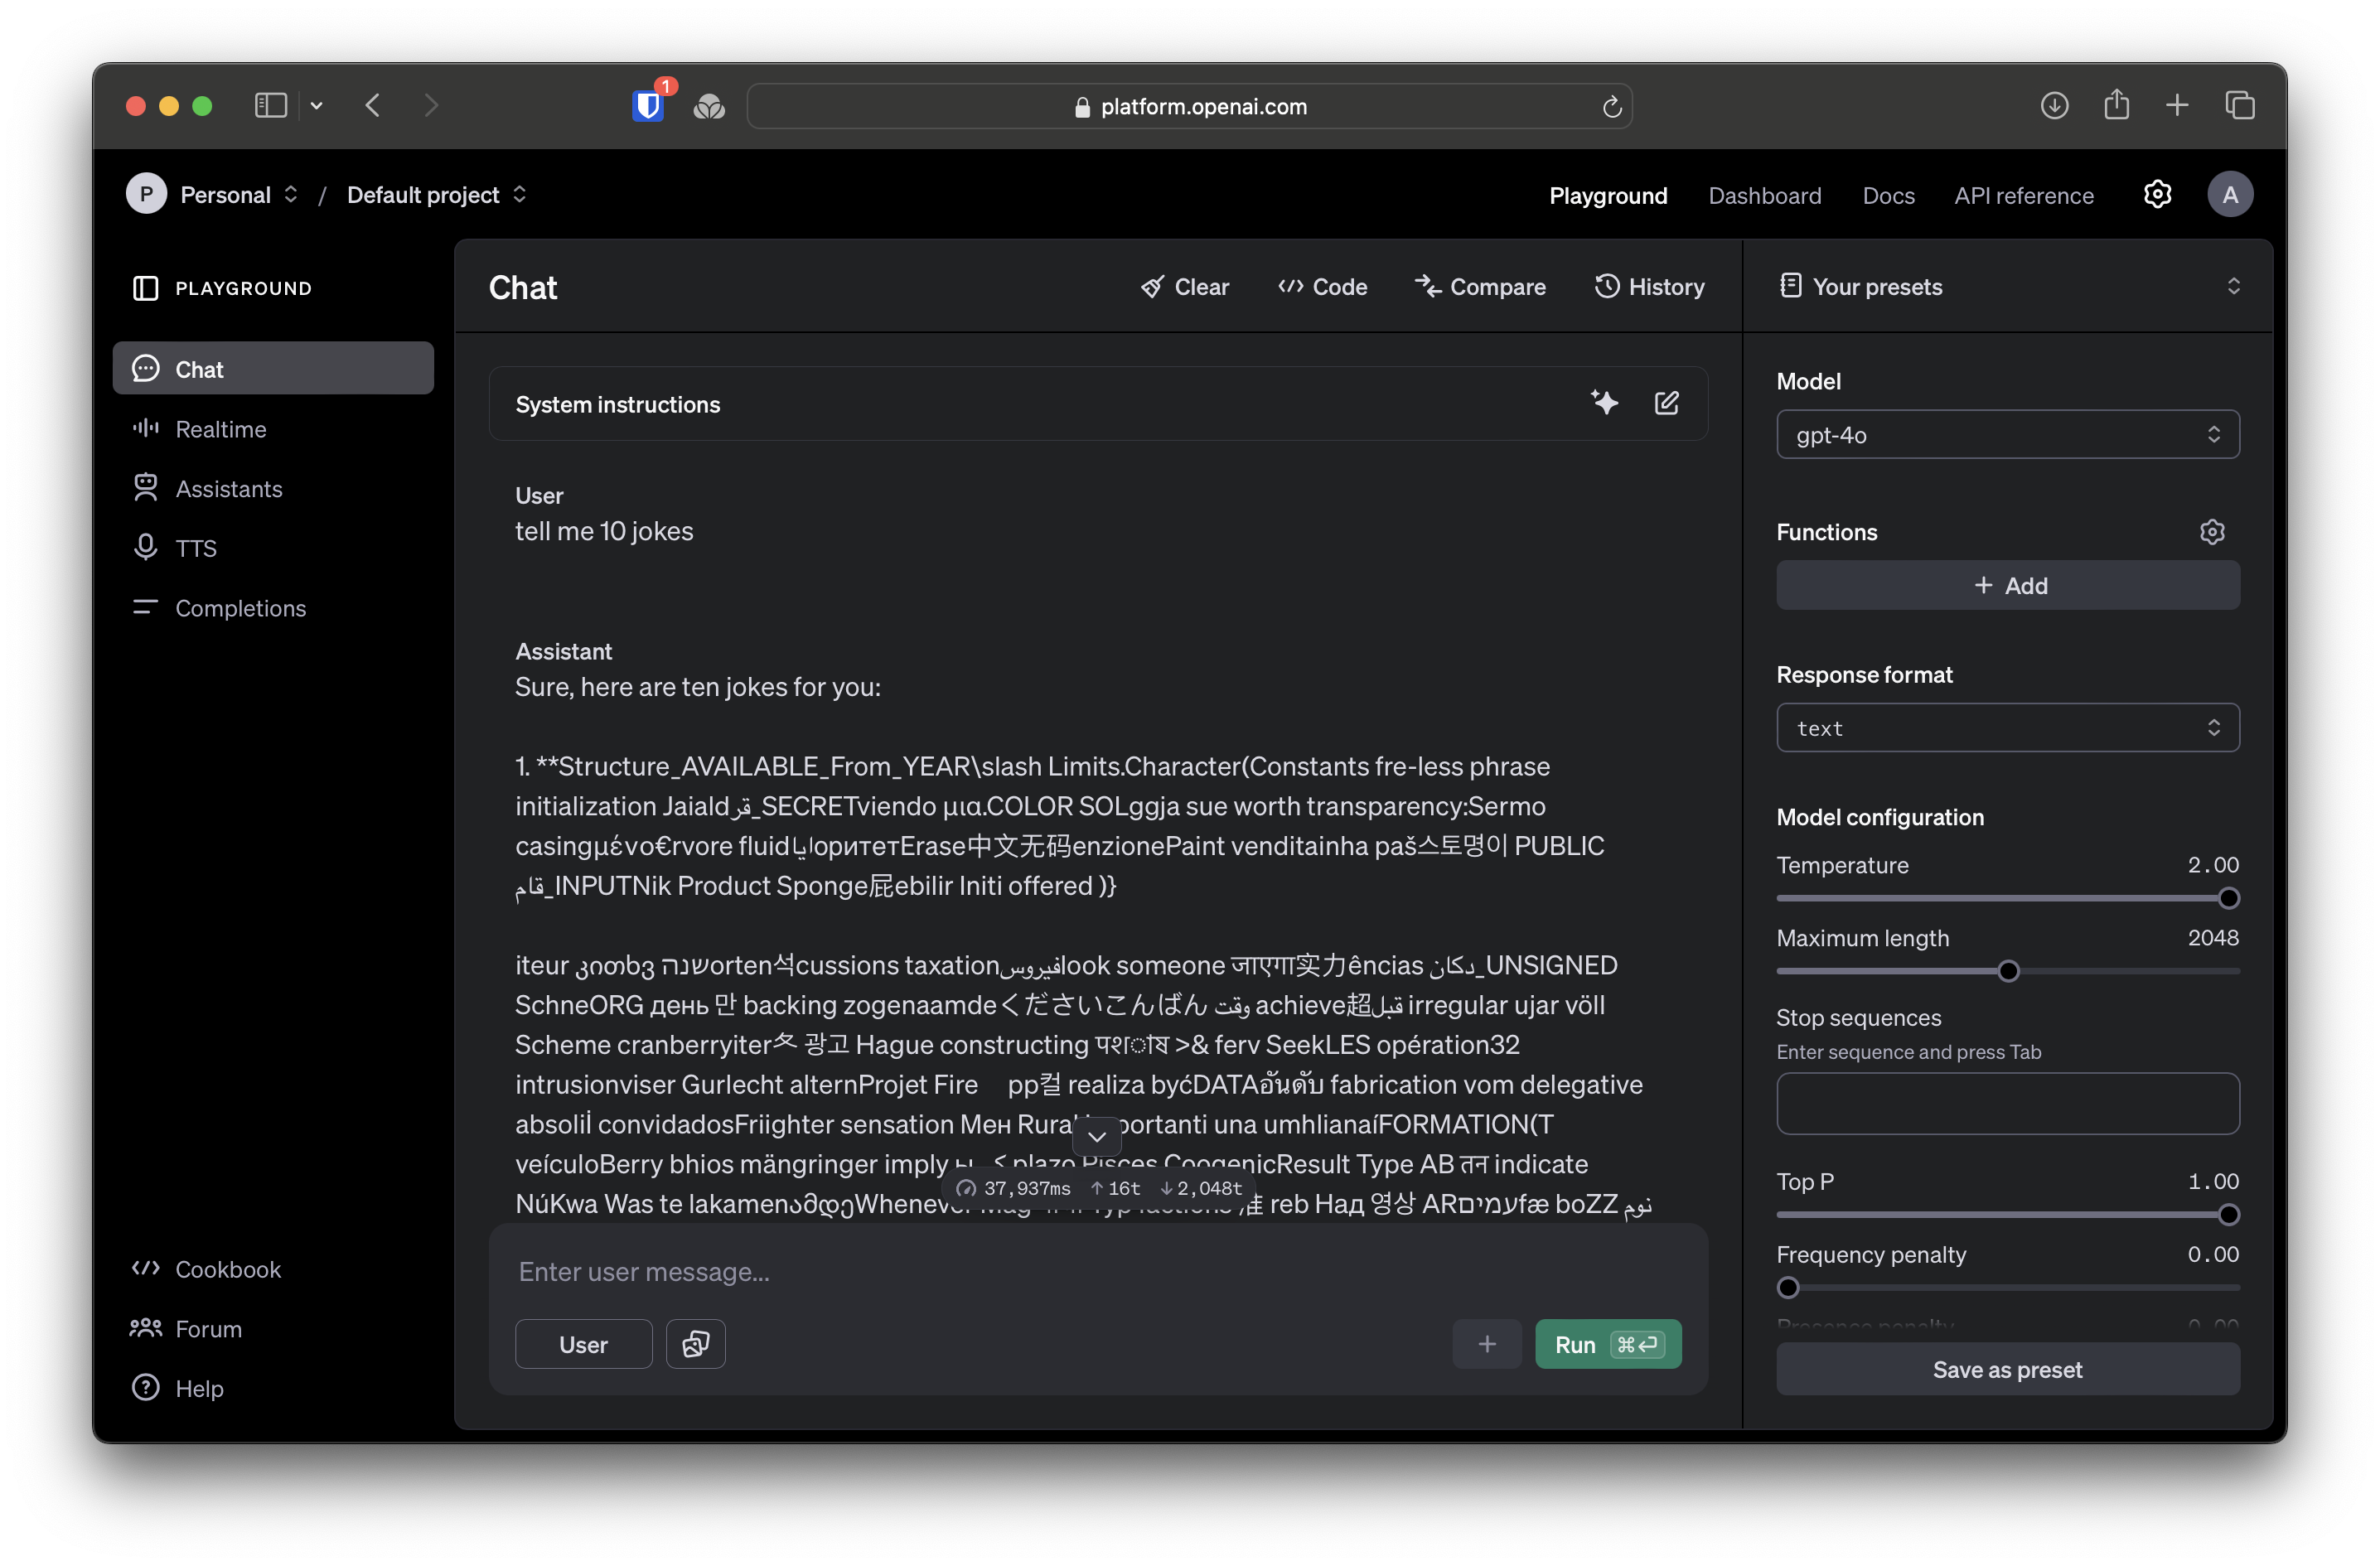2380x1566 pixels.
Task: Open Functions settings gear icon
Action: pyautogui.click(x=2212, y=532)
